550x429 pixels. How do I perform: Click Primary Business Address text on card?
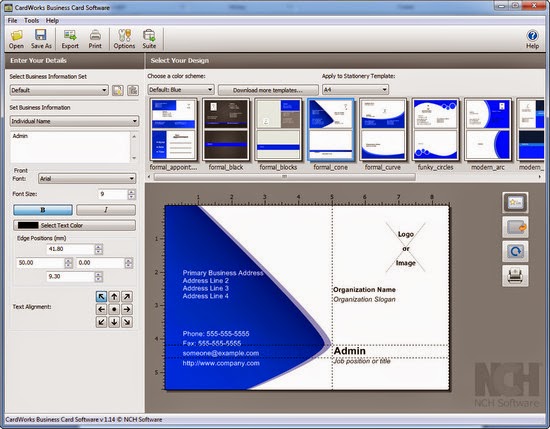pyautogui.click(x=223, y=273)
